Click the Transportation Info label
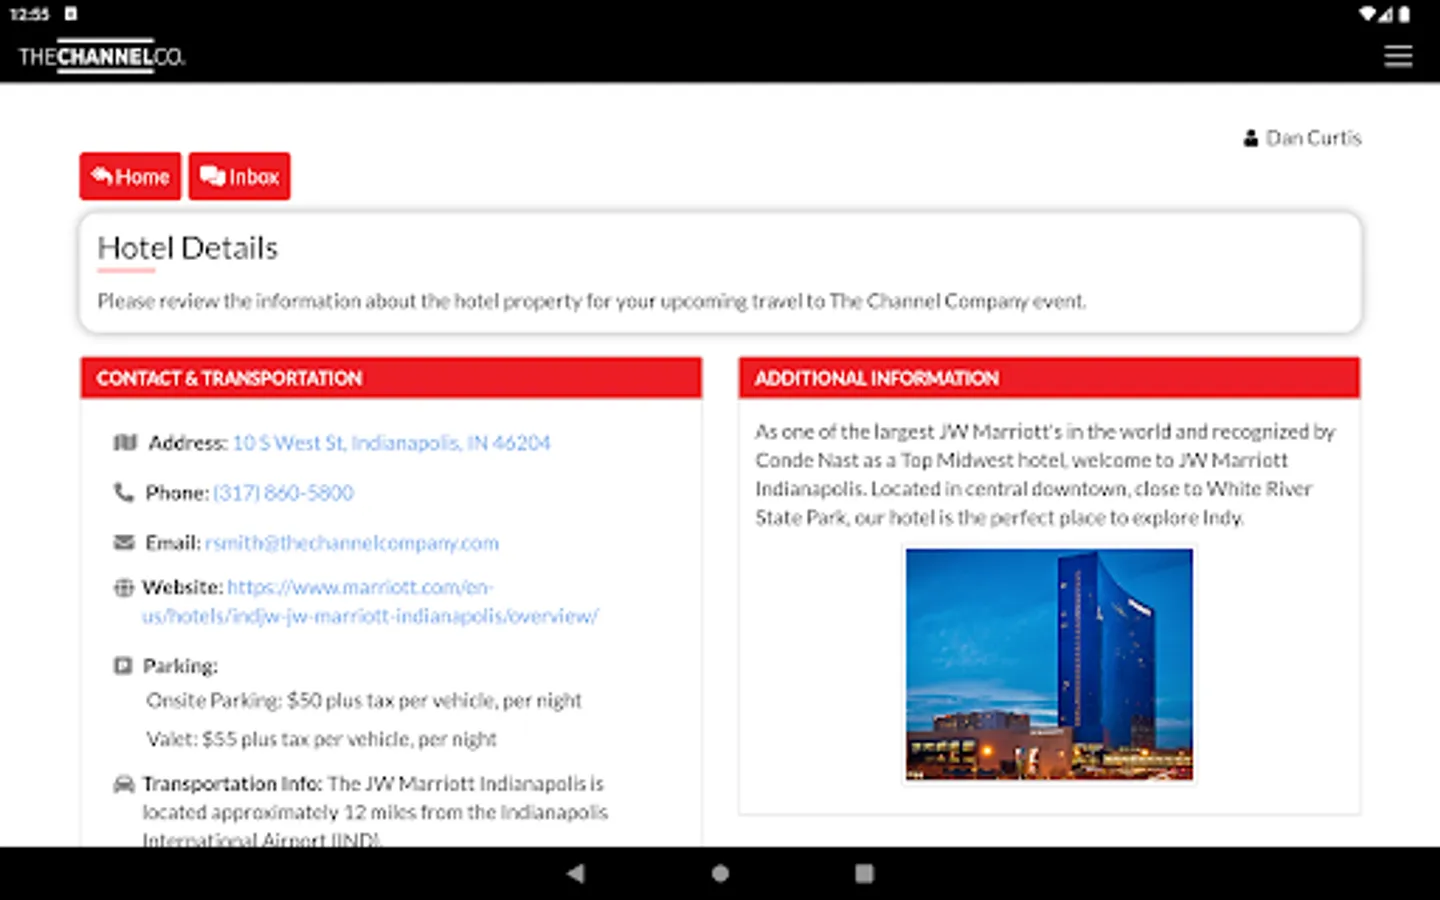This screenshot has height=900, width=1440. (x=232, y=783)
